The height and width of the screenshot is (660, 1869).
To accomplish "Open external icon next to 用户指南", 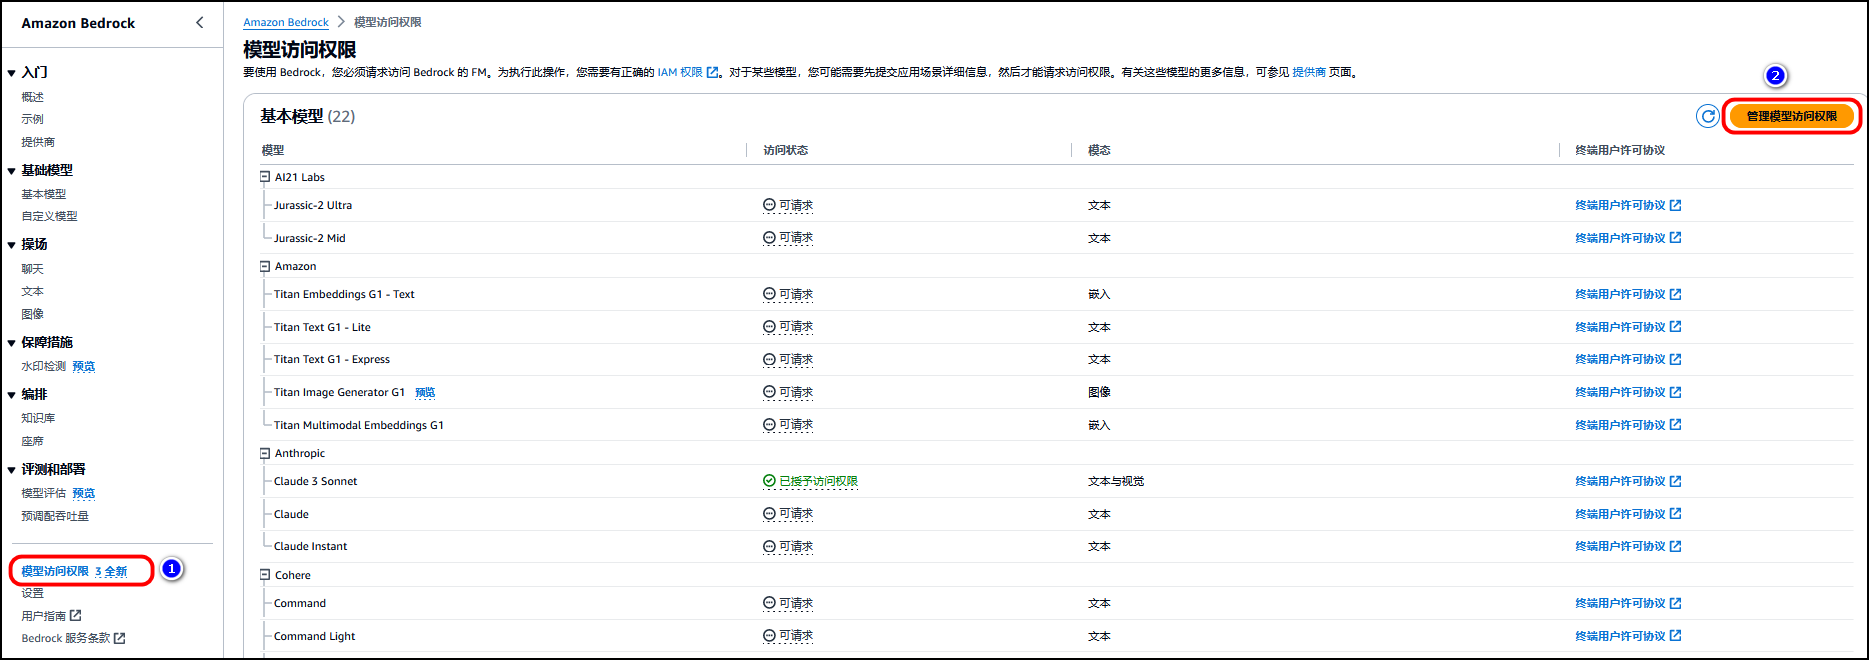I will click(75, 615).
